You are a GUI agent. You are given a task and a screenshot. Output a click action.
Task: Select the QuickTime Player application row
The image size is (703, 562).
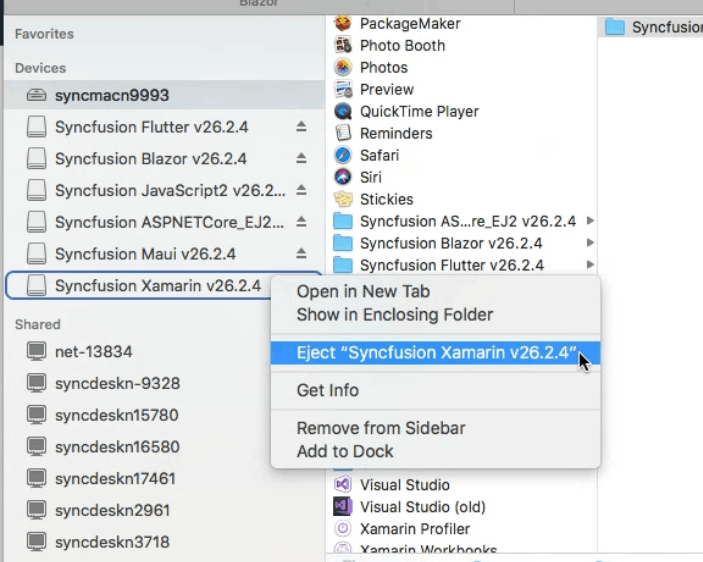click(x=462, y=111)
